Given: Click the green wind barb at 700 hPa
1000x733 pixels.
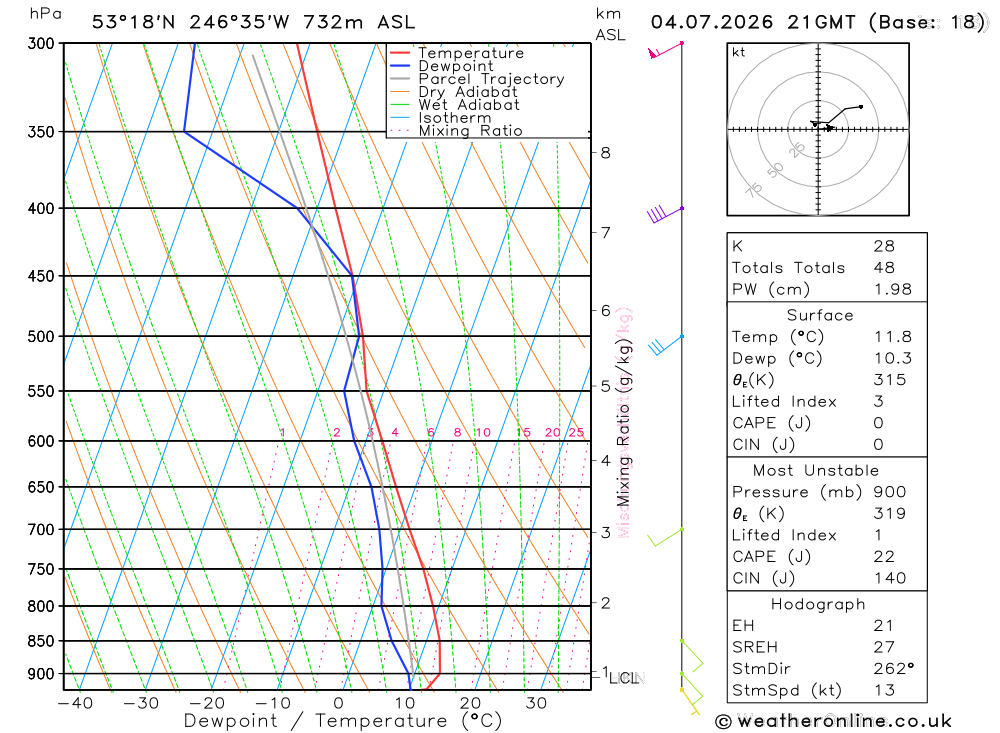Looking at the screenshot, I should click(x=665, y=537).
